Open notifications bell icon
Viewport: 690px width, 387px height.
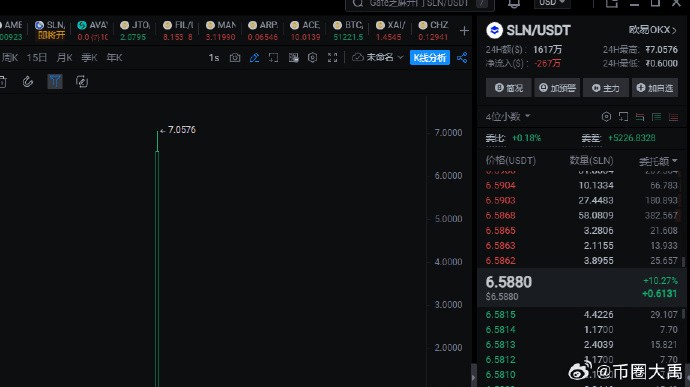514,4
